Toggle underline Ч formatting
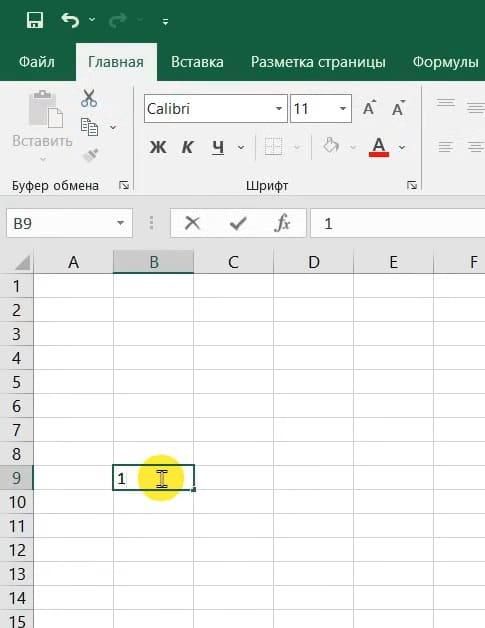485x628 pixels. (218, 148)
